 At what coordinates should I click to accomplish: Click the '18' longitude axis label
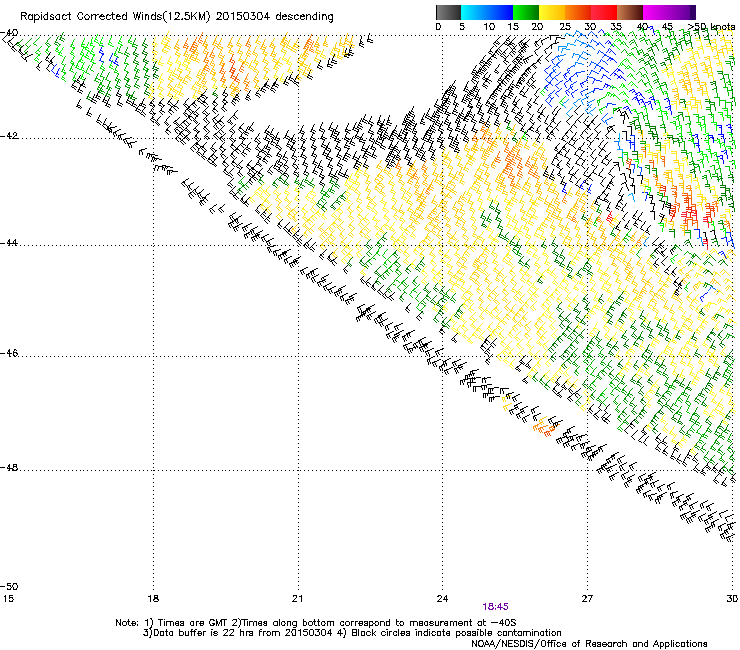[153, 599]
